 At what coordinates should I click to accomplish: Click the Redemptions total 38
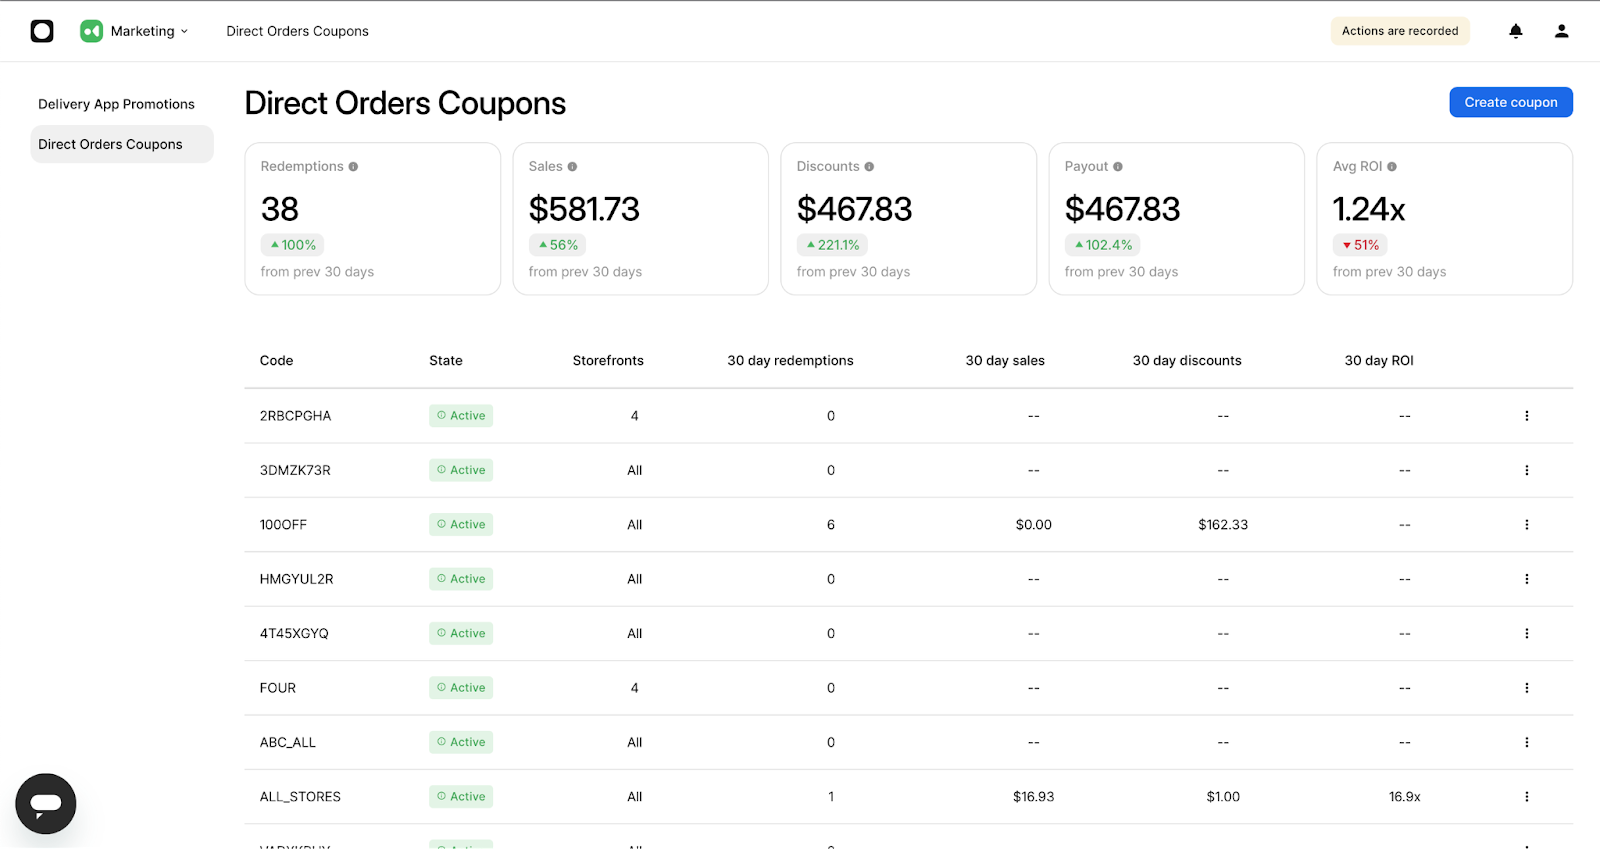pos(280,209)
